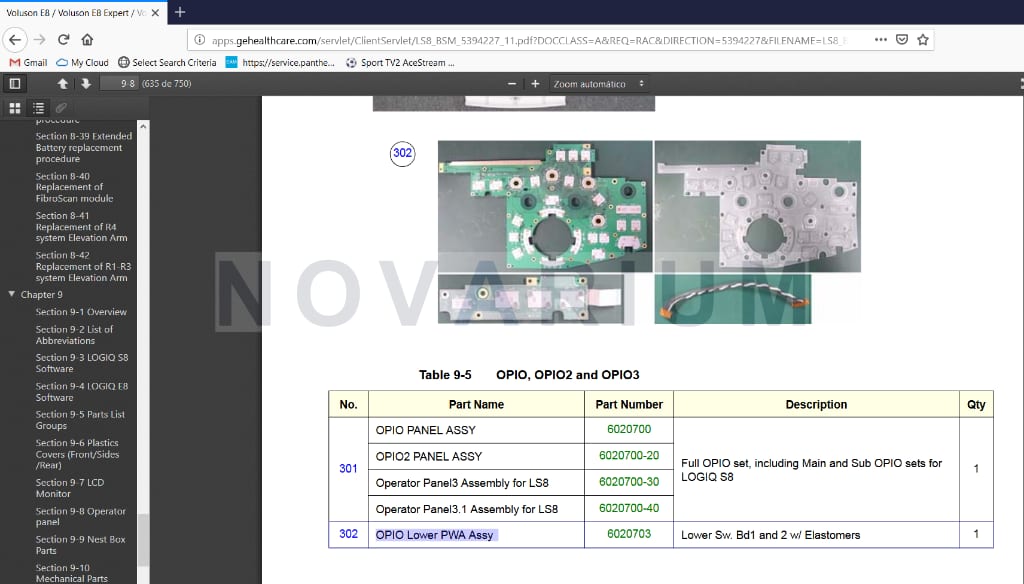
Task: Open Section 9-1 Overview
Action: (x=81, y=312)
